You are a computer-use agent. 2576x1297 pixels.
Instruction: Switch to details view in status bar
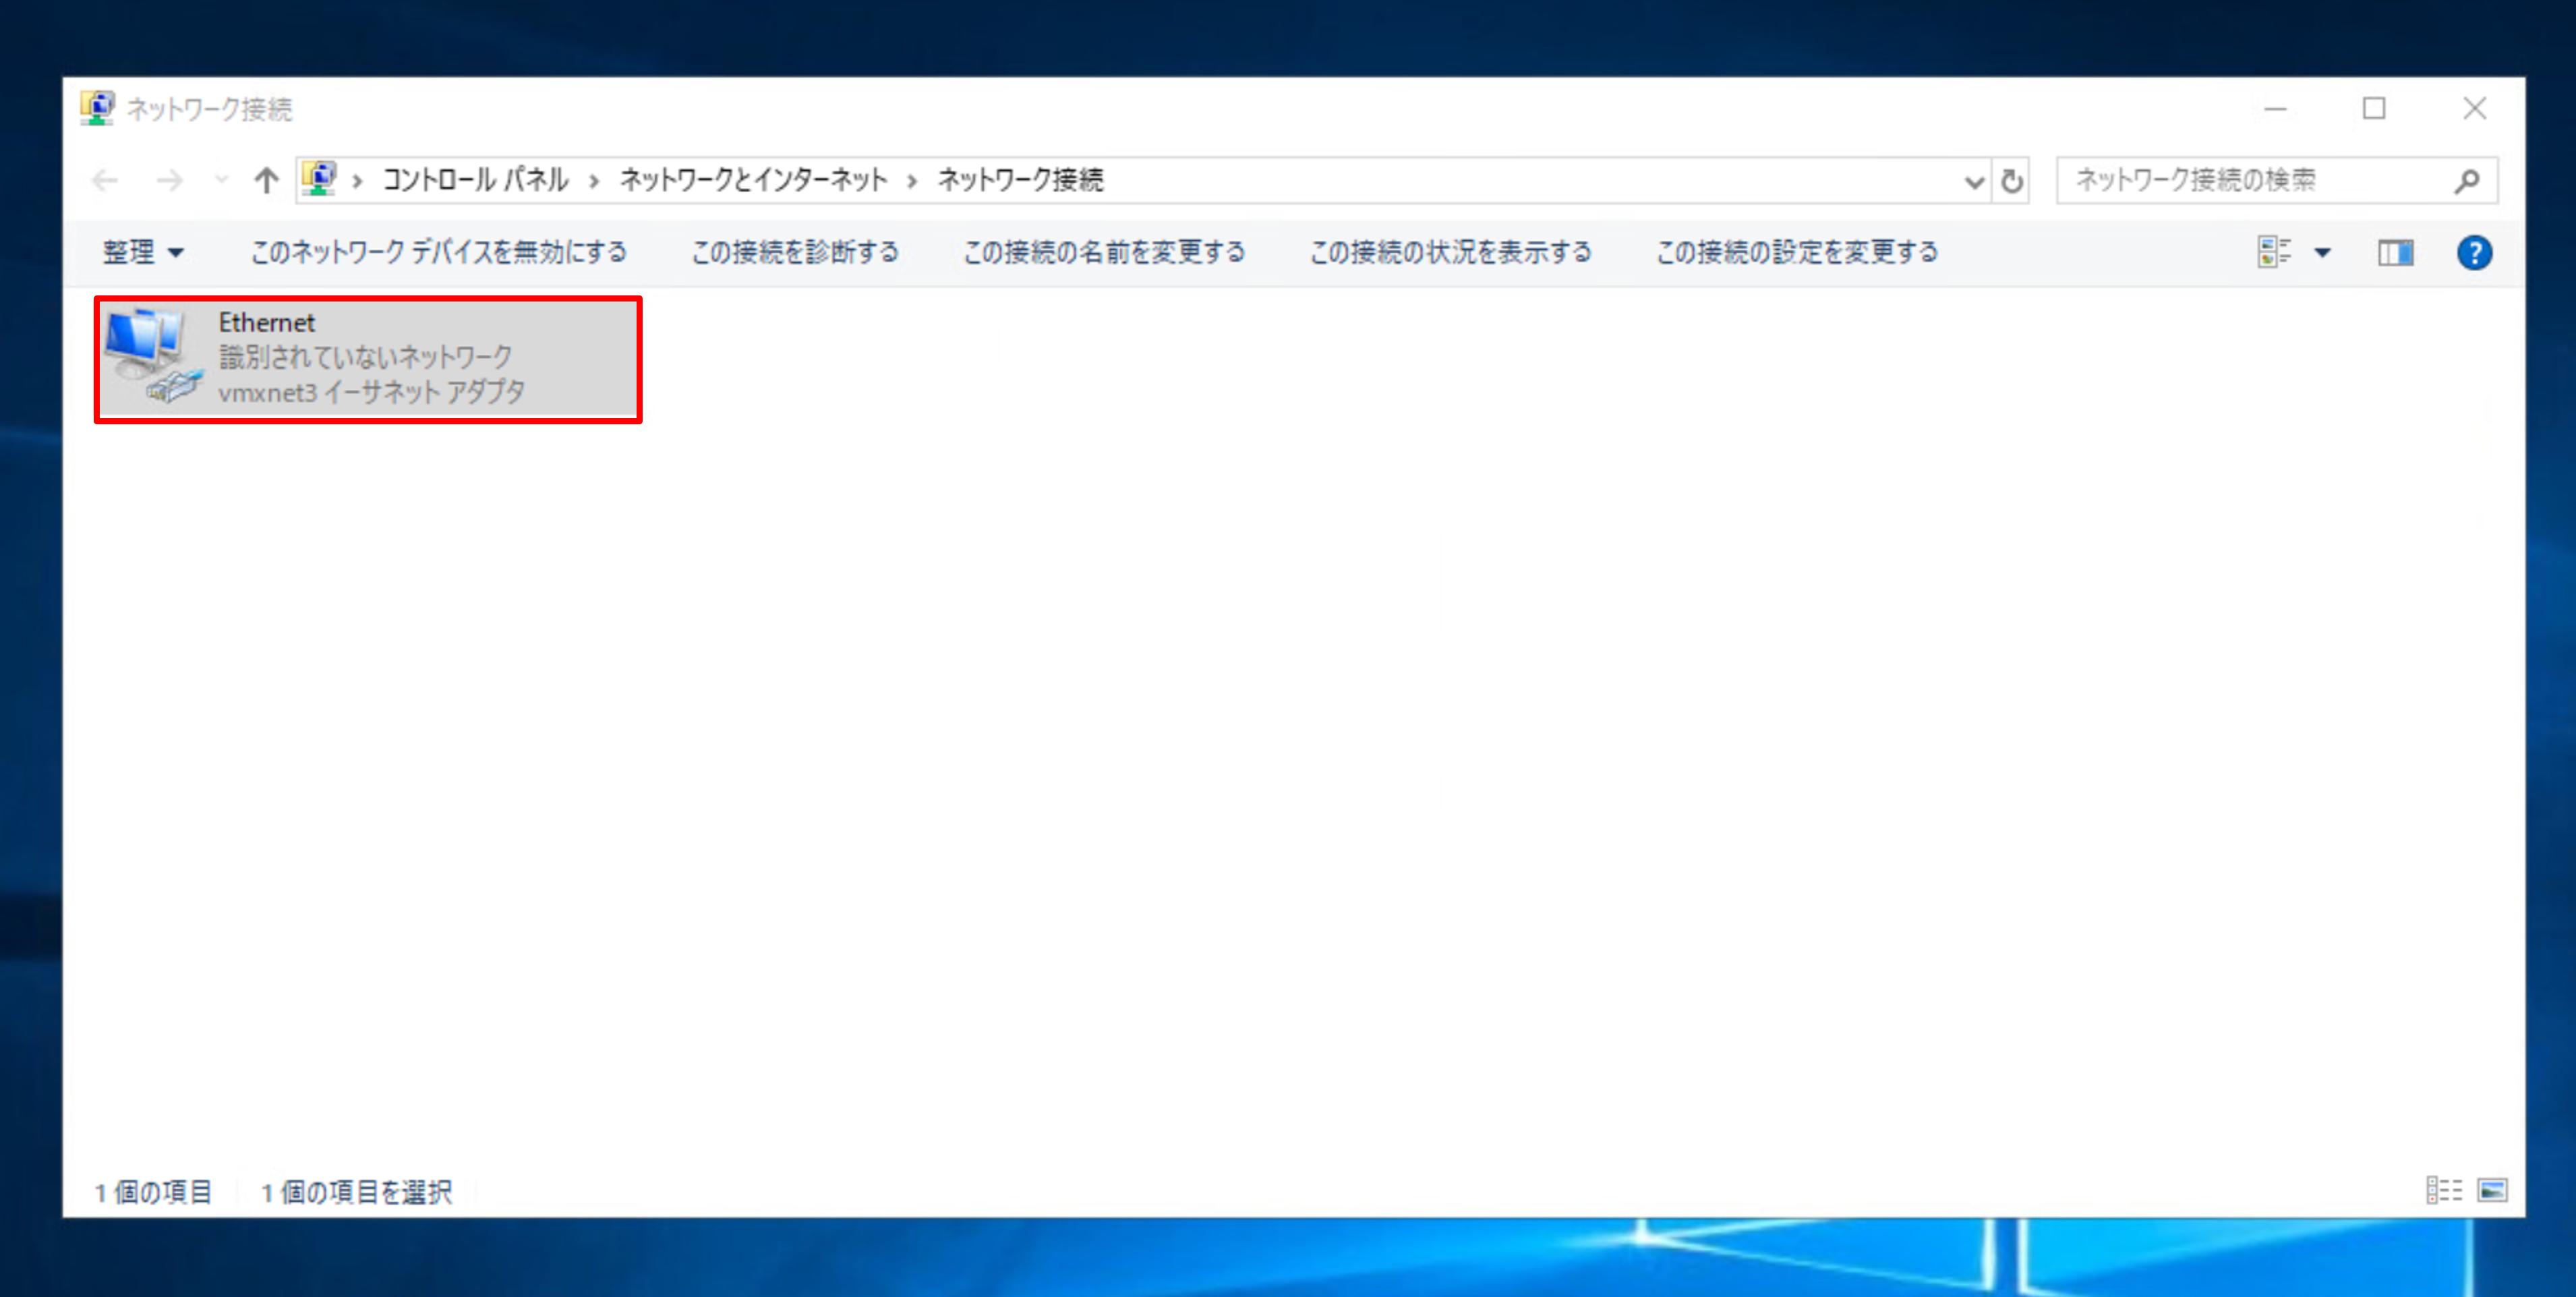coord(2443,1190)
